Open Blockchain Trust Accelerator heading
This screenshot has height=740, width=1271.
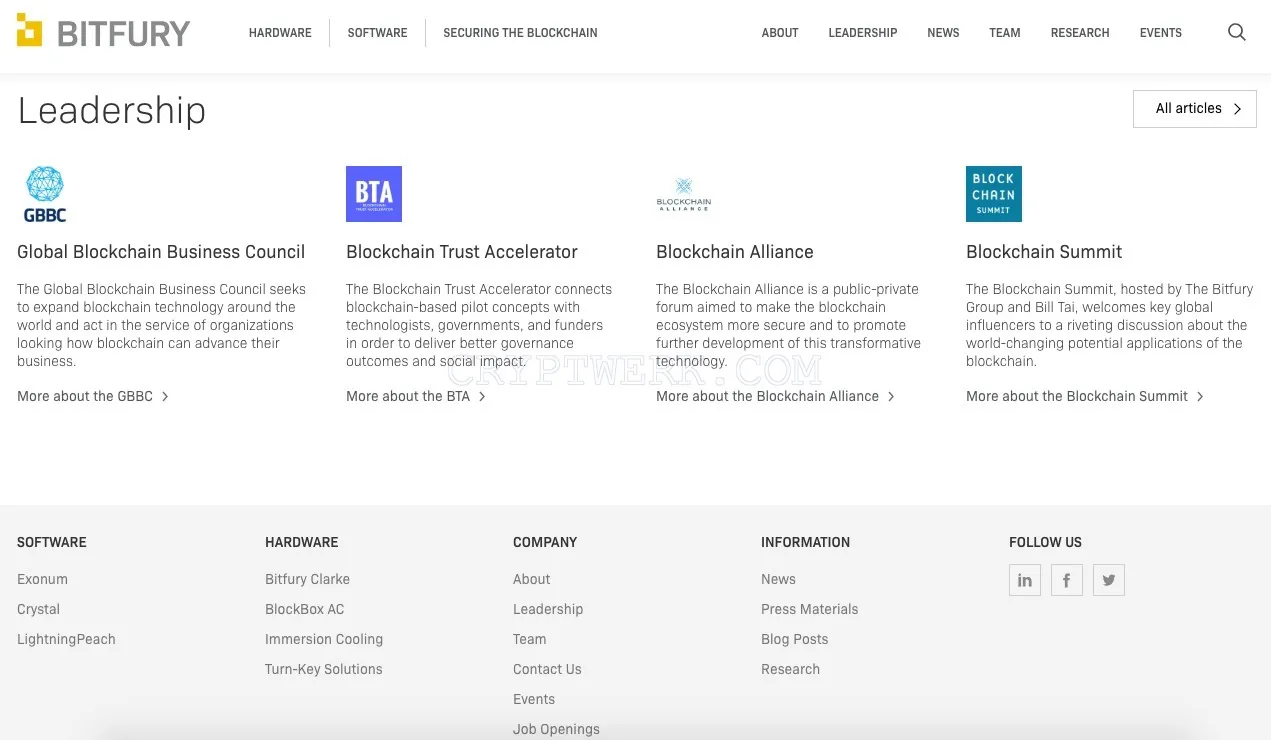tap(462, 252)
